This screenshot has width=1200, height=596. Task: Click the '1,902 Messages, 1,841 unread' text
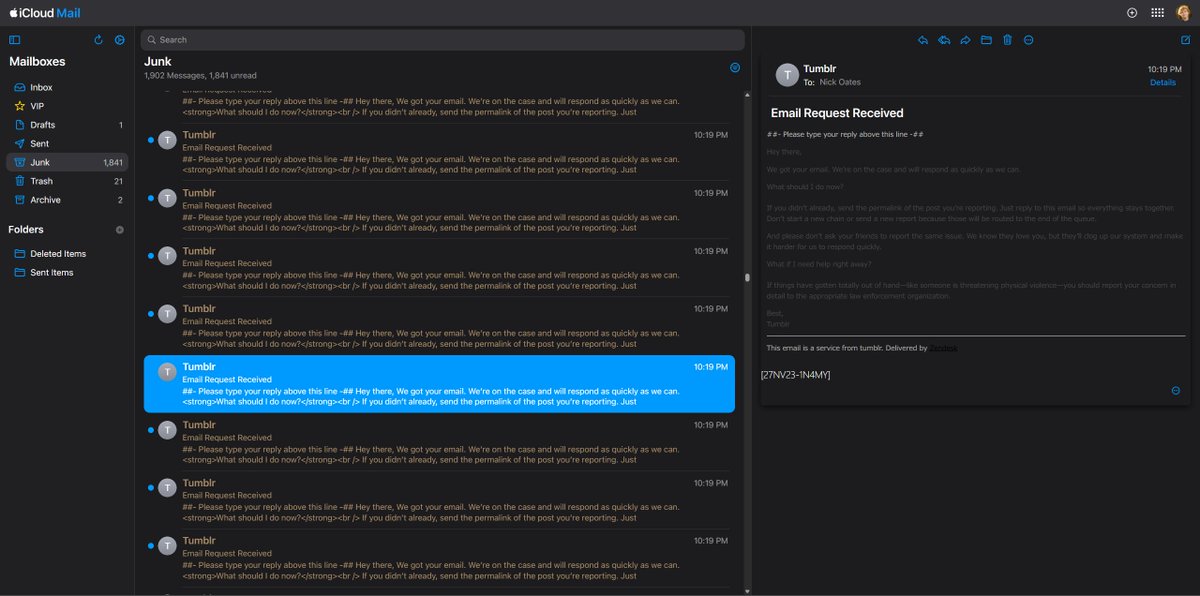point(200,76)
